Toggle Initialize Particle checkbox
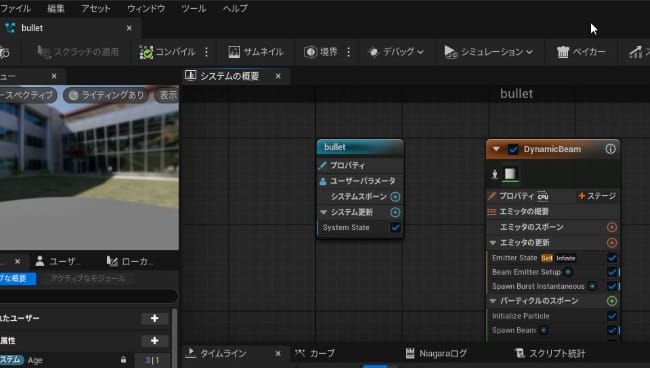The height and width of the screenshot is (368, 650). tap(611, 316)
